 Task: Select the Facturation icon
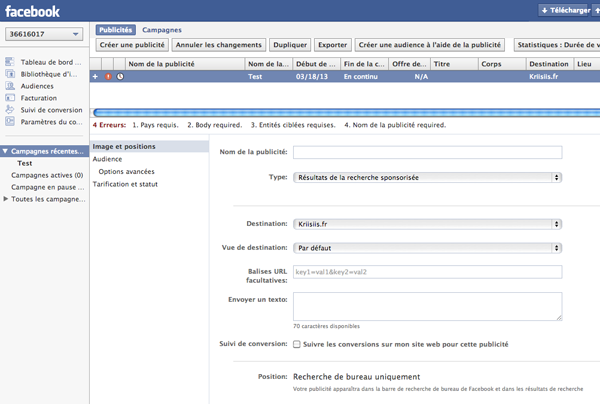pyautogui.click(x=10, y=98)
